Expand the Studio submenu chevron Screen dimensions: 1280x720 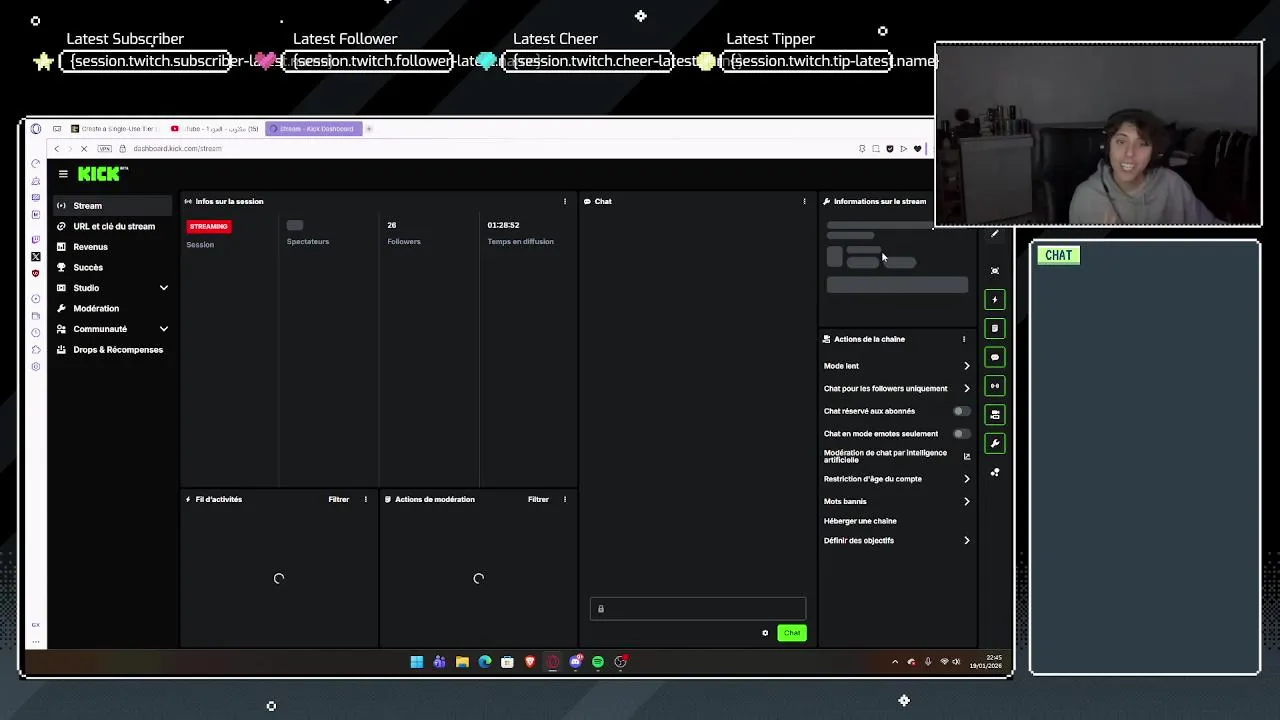click(x=164, y=288)
